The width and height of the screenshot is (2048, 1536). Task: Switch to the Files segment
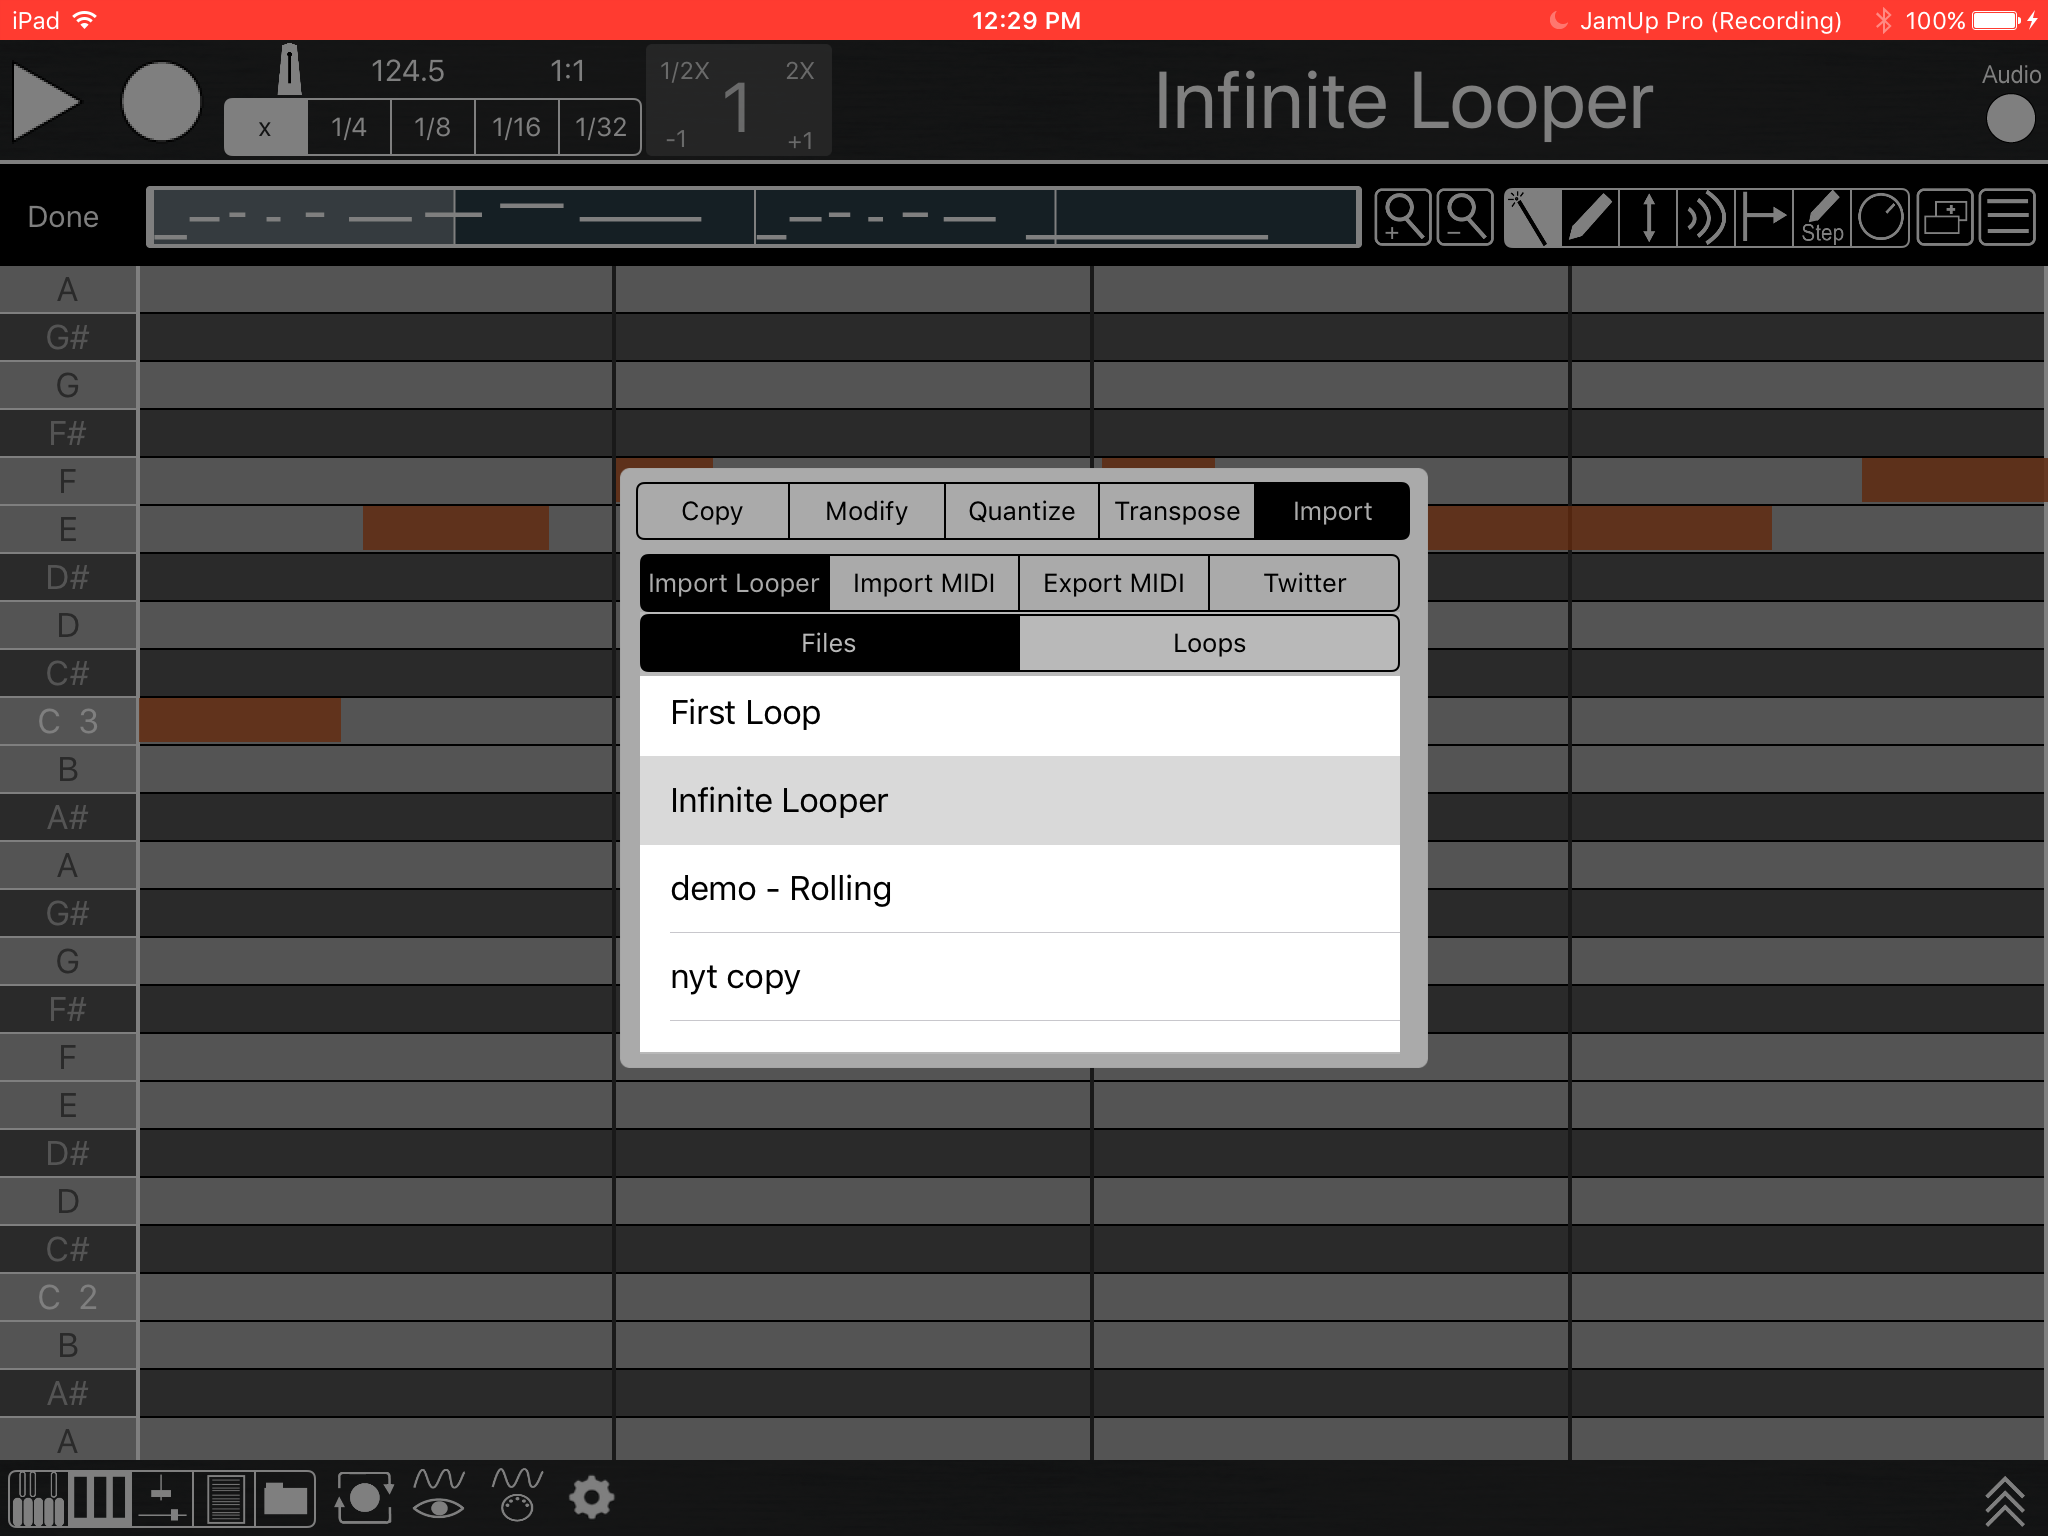(x=829, y=643)
